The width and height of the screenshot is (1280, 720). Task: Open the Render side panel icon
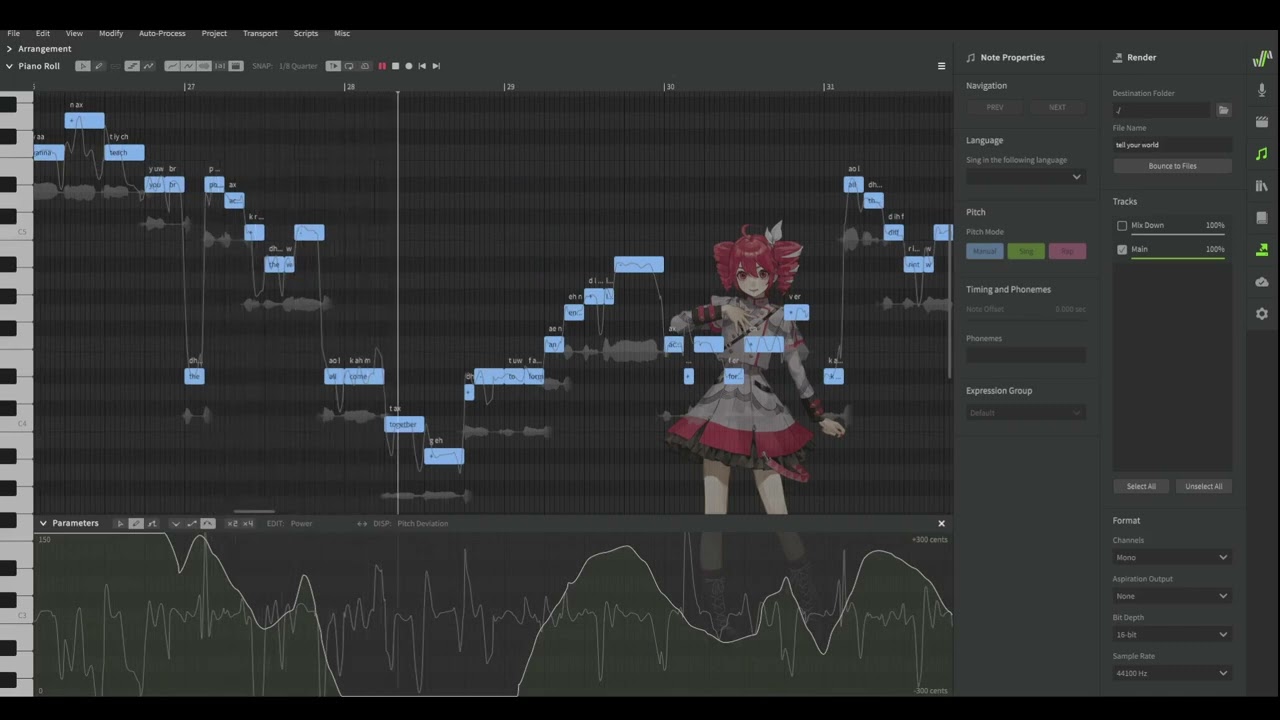[1262, 250]
